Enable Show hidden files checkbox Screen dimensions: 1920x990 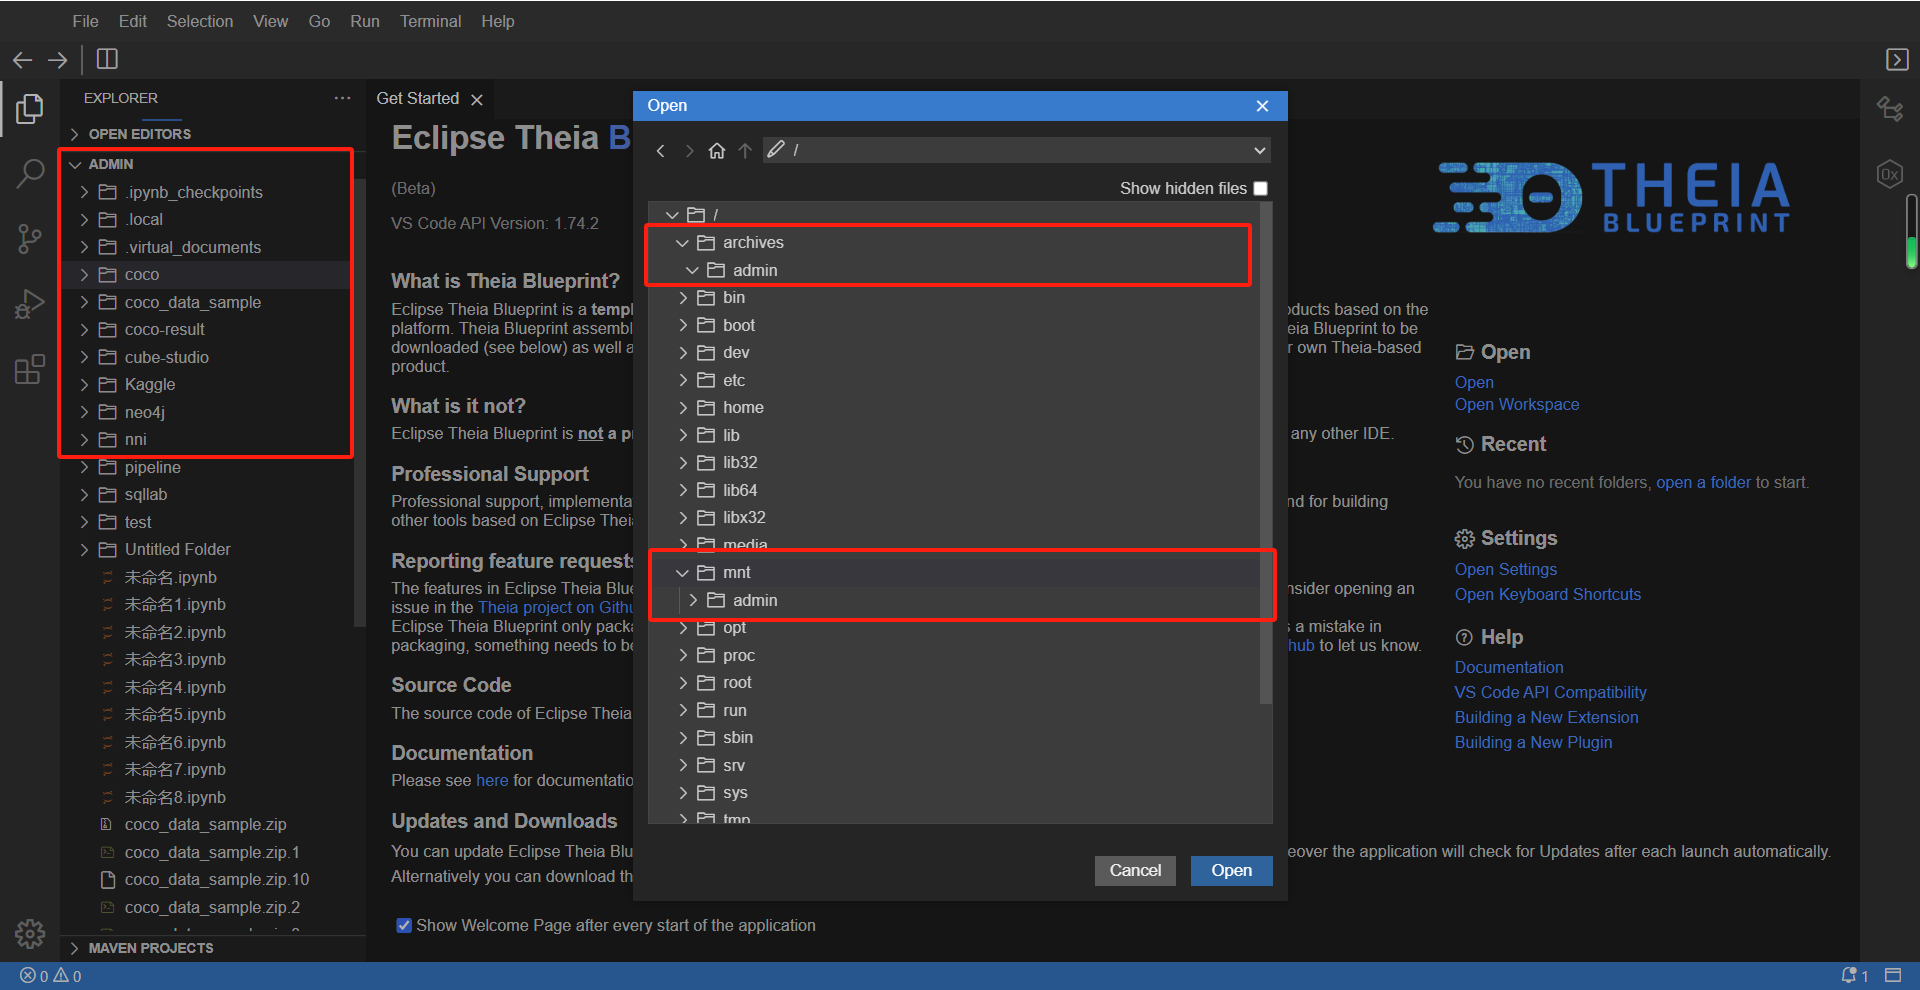click(x=1260, y=188)
